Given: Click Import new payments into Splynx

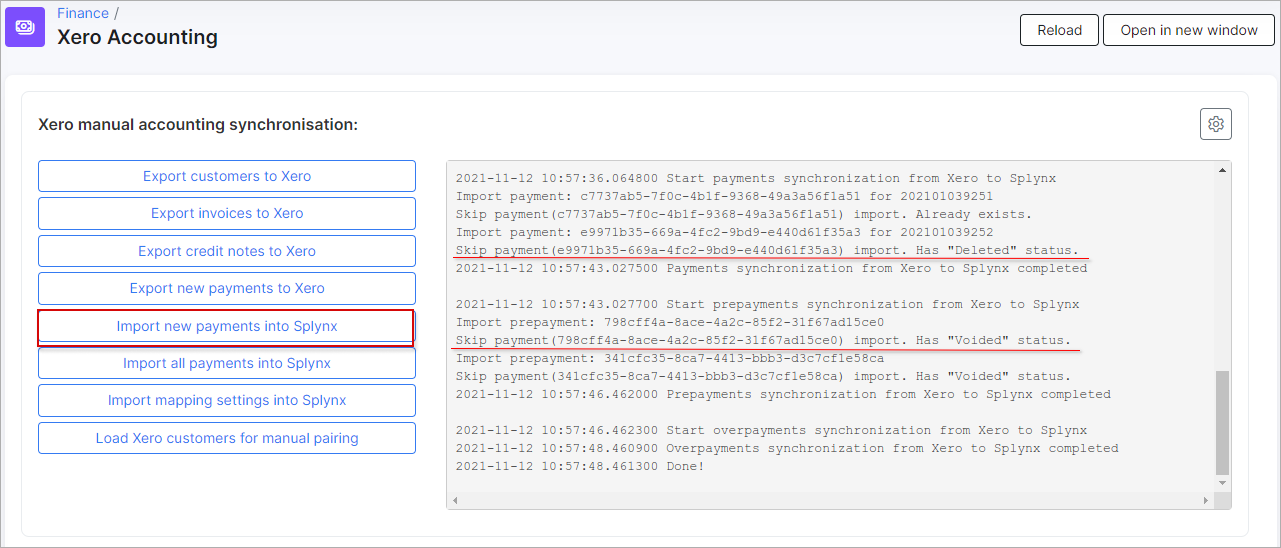Looking at the screenshot, I should pos(227,326).
